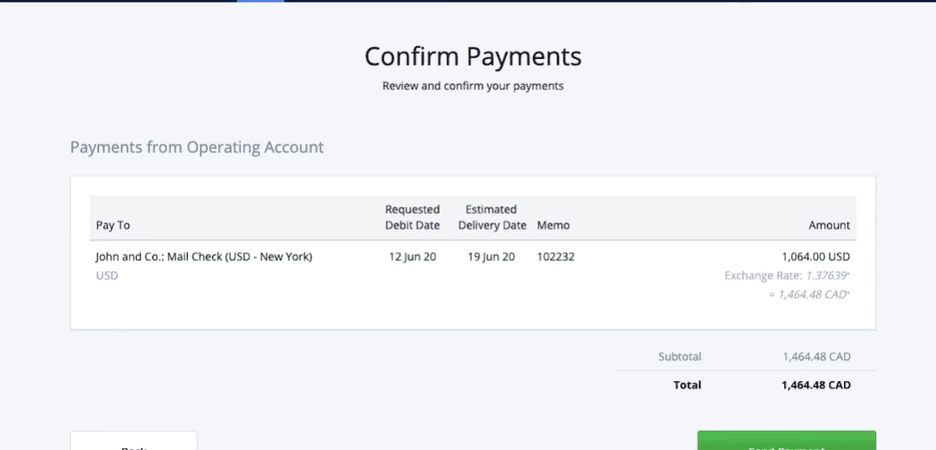Screen dimensions: 936x450
Task: Click the white Back button
Action: 133,442
